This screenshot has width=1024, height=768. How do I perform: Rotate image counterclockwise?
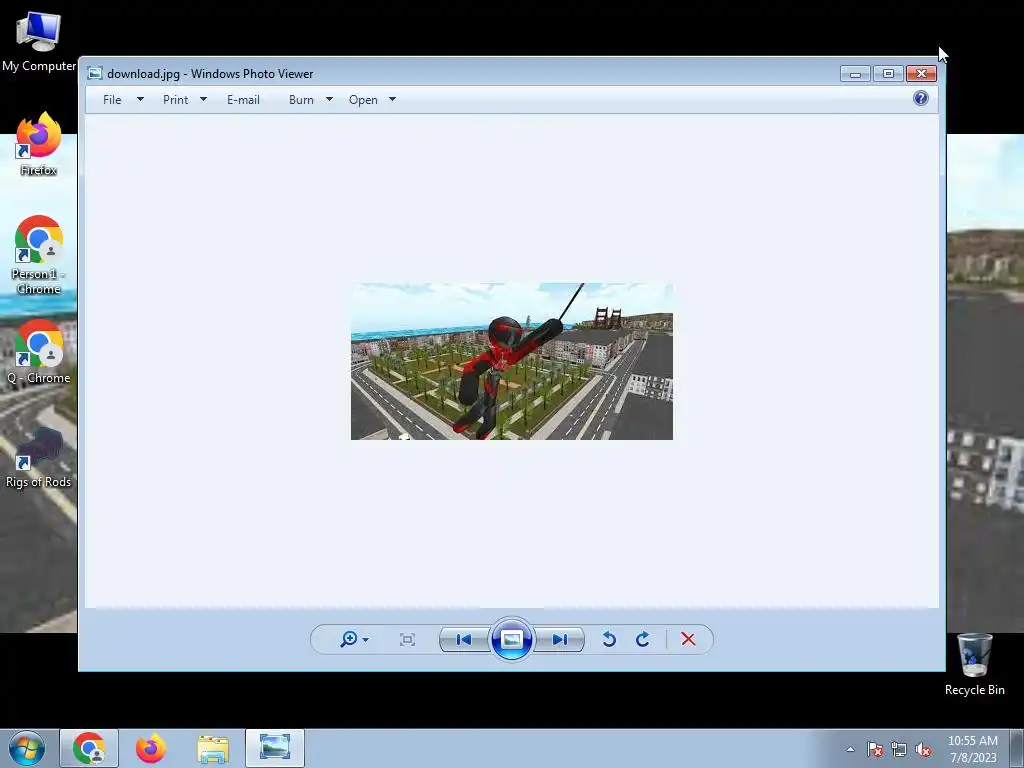pos(609,639)
